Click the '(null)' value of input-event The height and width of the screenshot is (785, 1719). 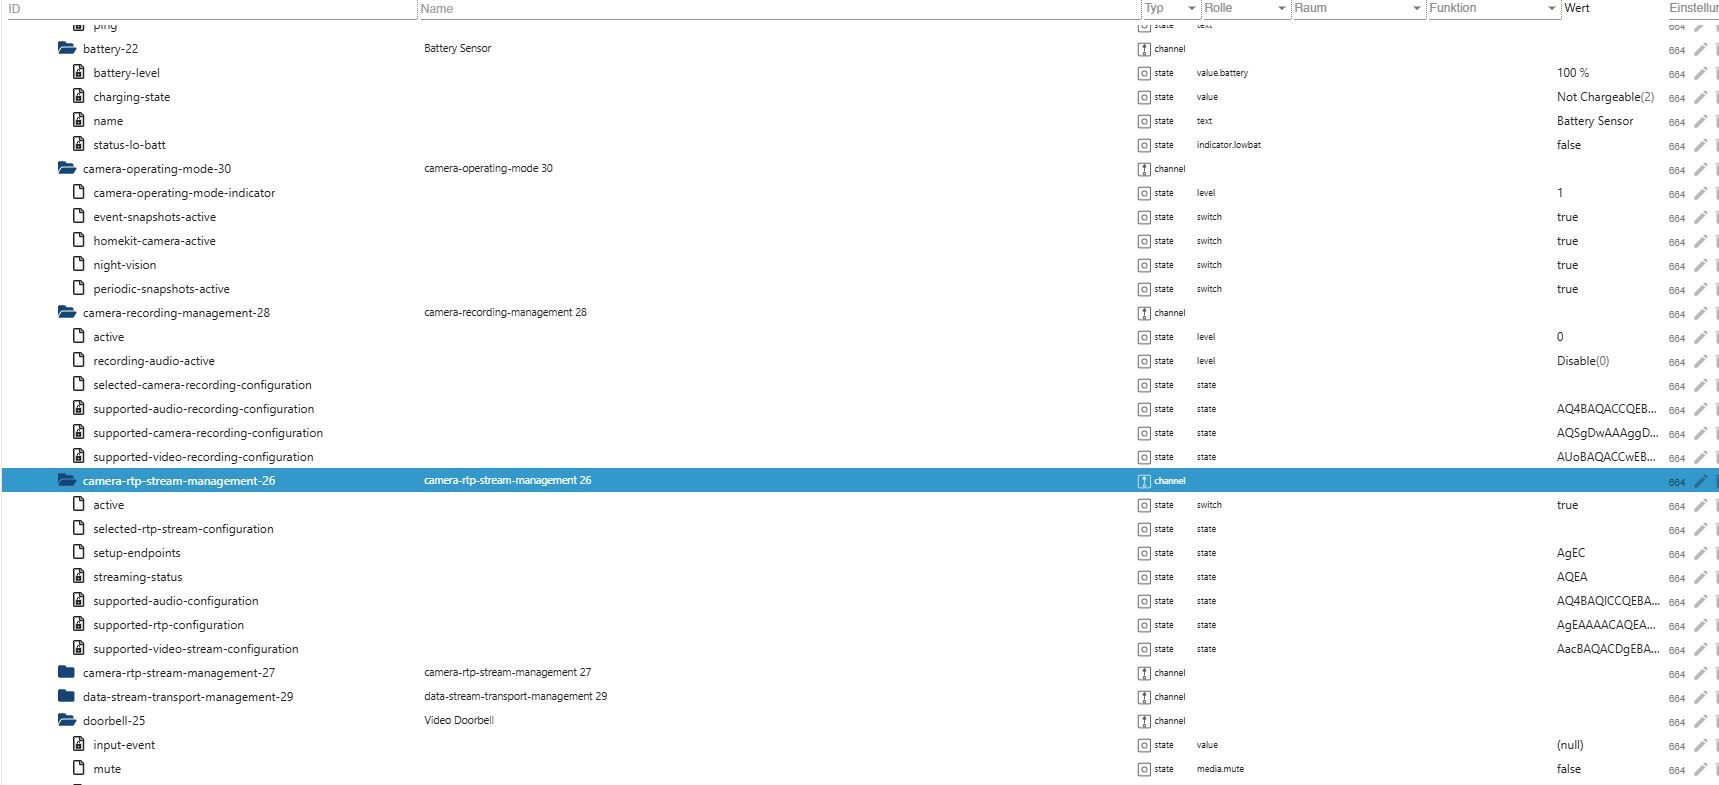pyautogui.click(x=1570, y=745)
